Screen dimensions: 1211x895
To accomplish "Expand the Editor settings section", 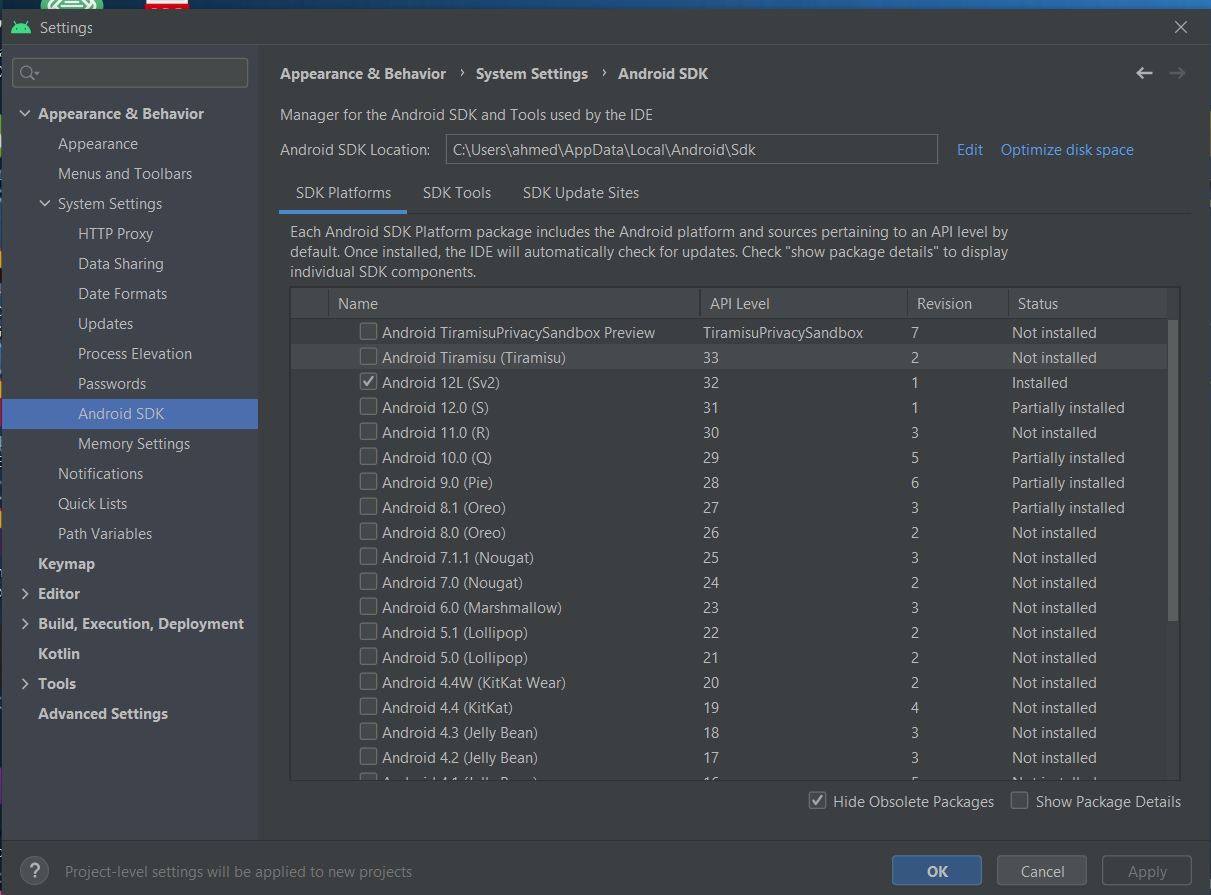I will coord(24,594).
